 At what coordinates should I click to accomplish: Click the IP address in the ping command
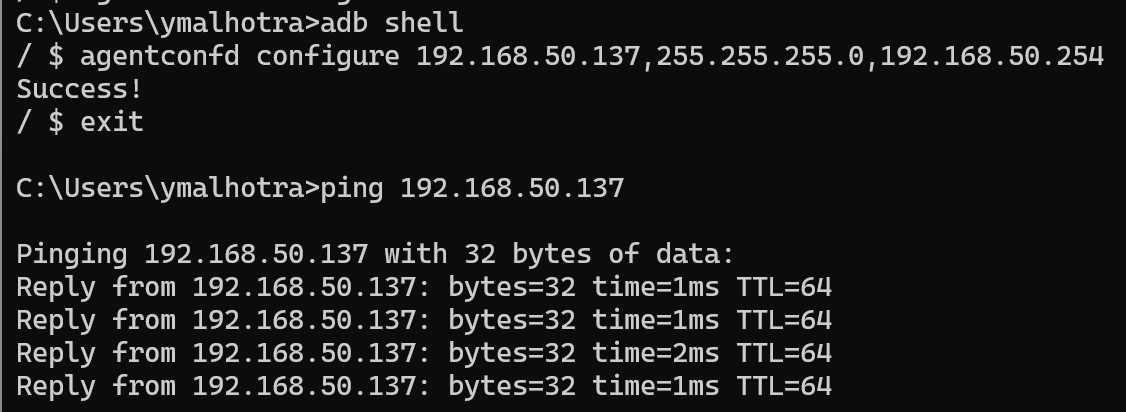click(x=511, y=187)
